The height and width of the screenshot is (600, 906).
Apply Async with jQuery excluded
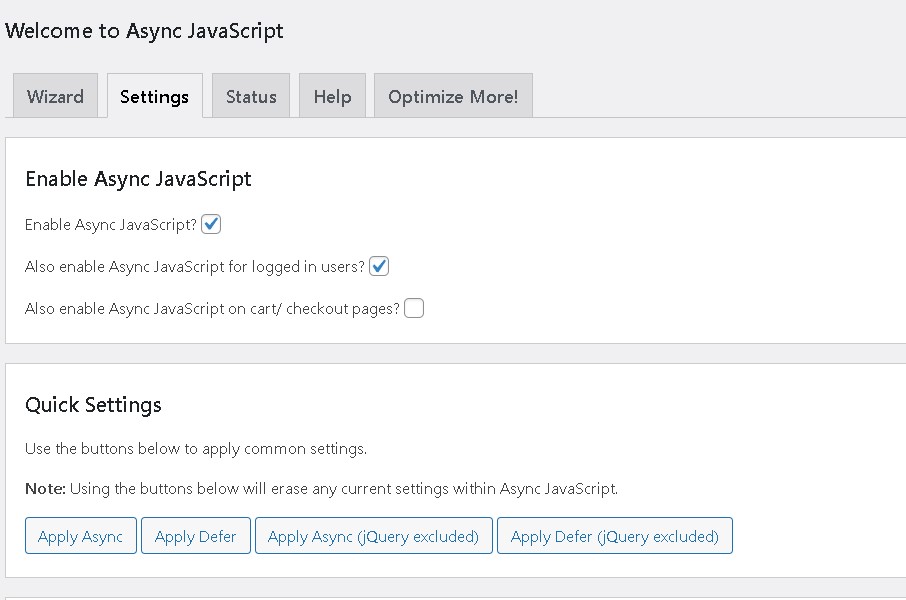[373, 536]
